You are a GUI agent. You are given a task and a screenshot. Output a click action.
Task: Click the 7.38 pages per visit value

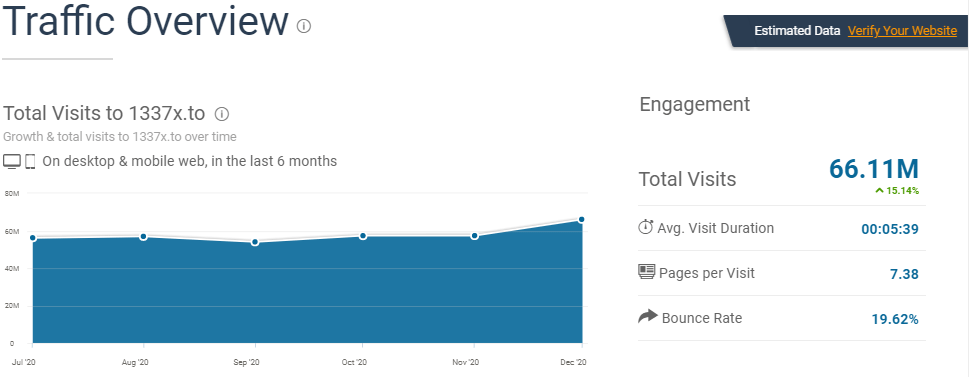(x=904, y=274)
